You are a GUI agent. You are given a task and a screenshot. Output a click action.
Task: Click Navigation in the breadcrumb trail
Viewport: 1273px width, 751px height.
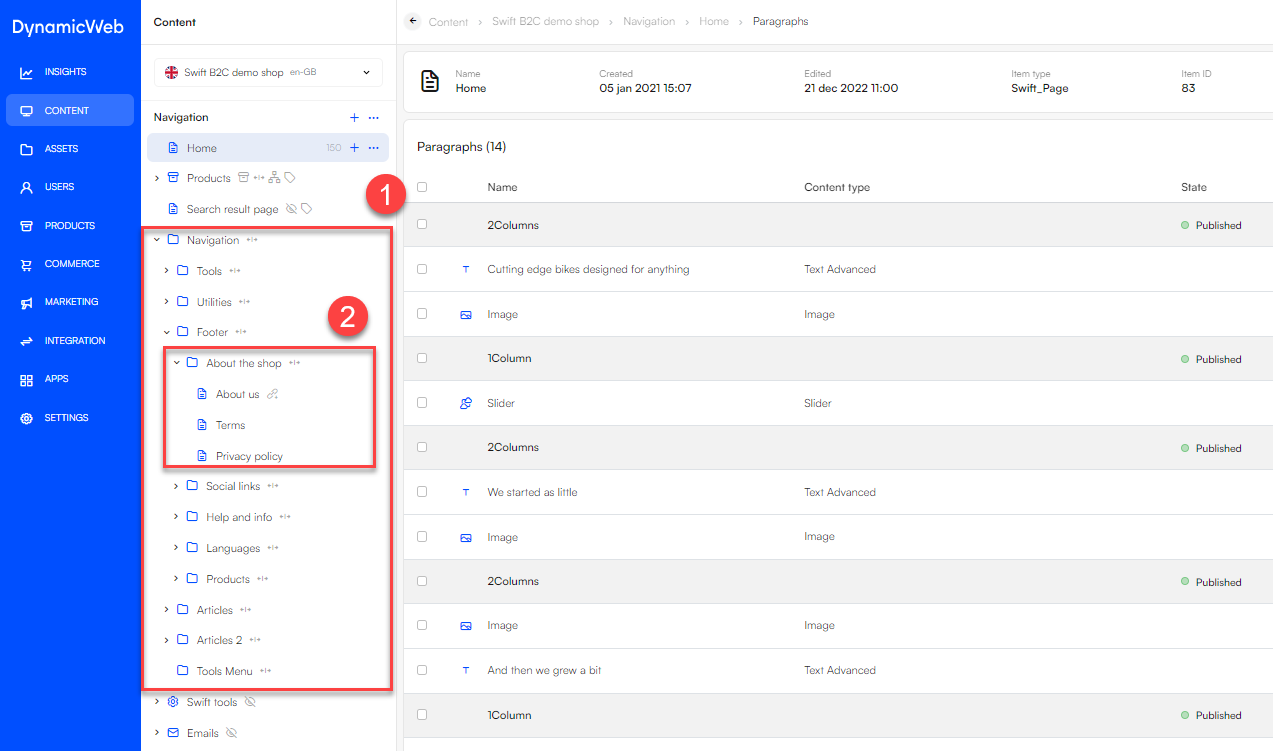coord(648,21)
